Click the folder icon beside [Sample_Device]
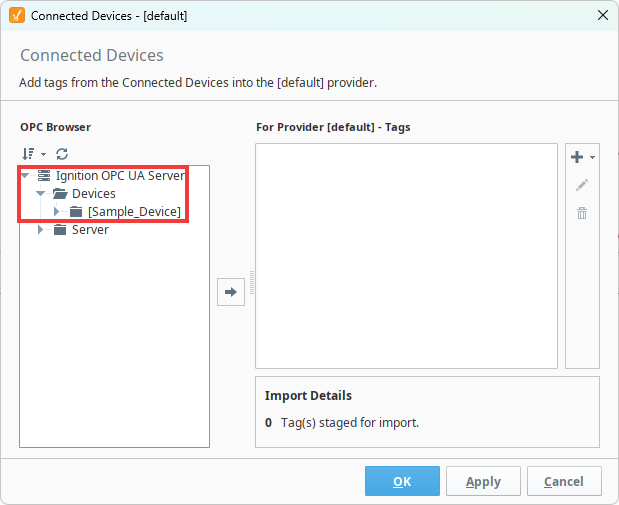This screenshot has width=619, height=505. tap(76, 212)
